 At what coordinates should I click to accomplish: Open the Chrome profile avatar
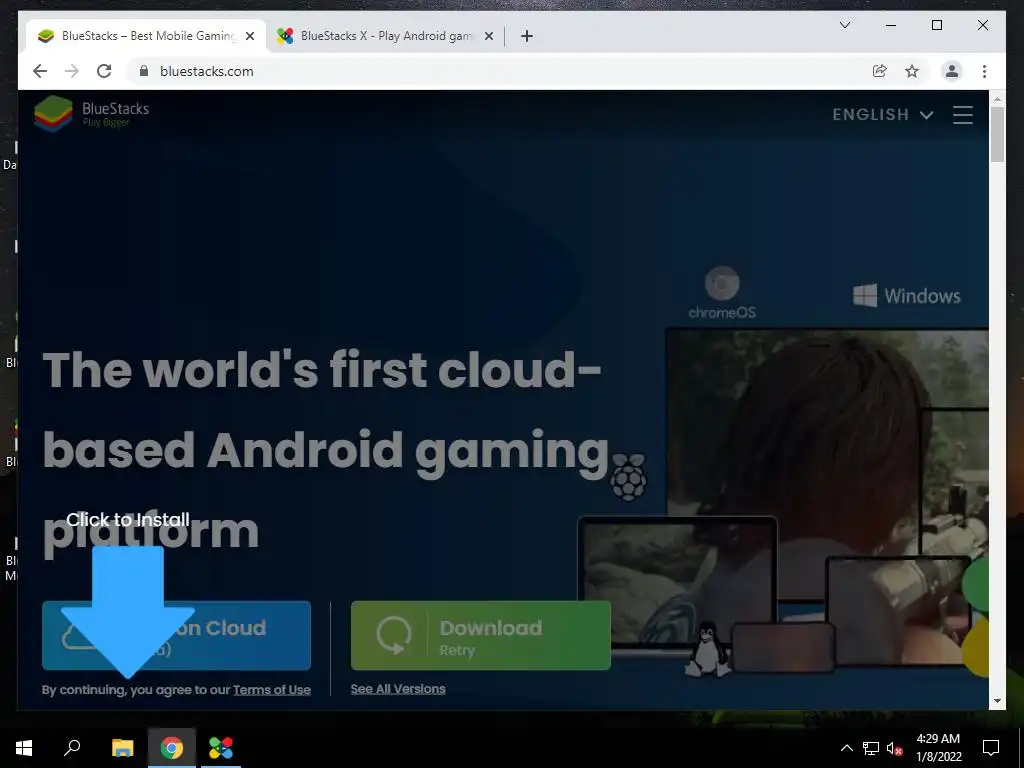tap(952, 71)
